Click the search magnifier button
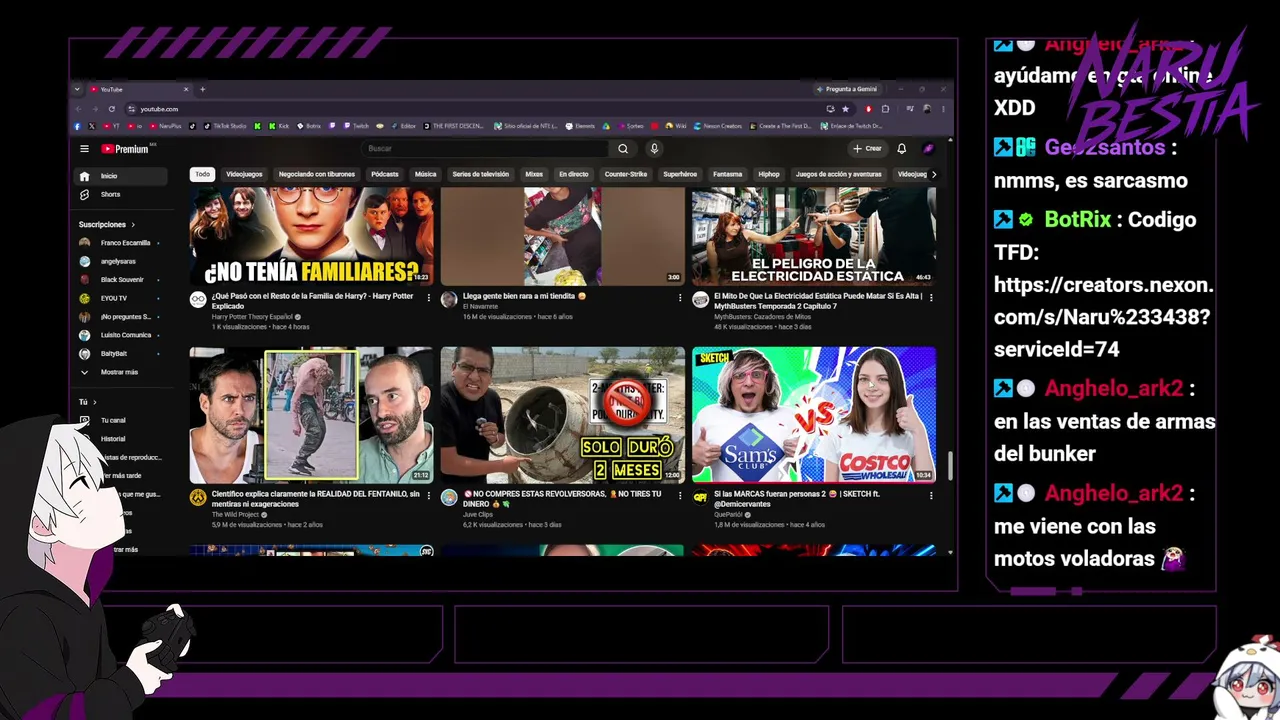Viewport: 1280px width, 720px height. (623, 149)
